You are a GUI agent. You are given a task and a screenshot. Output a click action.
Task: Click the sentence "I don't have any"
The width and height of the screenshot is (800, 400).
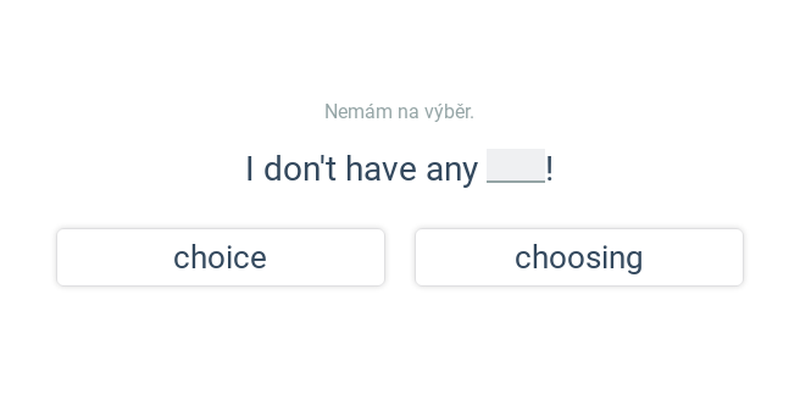(362, 169)
